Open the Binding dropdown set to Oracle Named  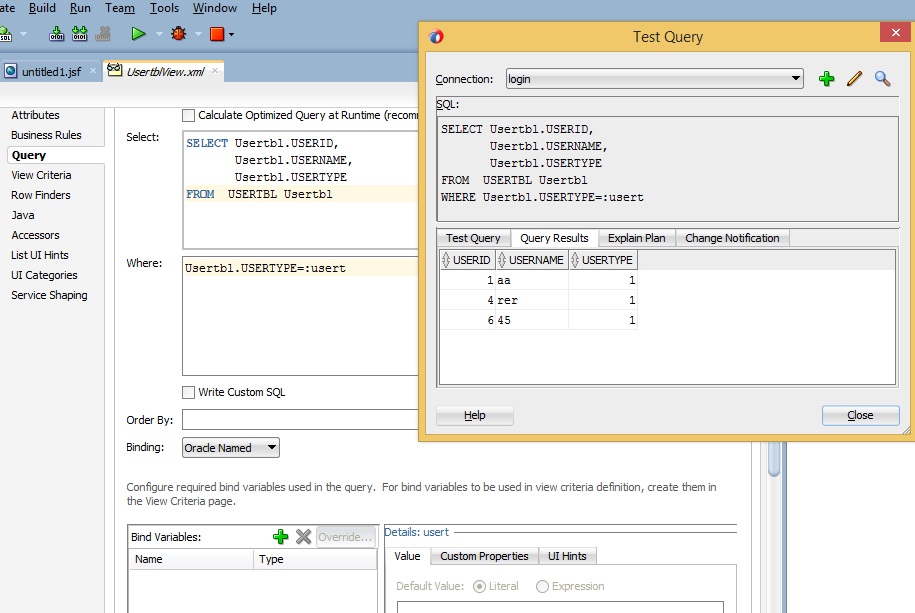pyautogui.click(x=230, y=448)
